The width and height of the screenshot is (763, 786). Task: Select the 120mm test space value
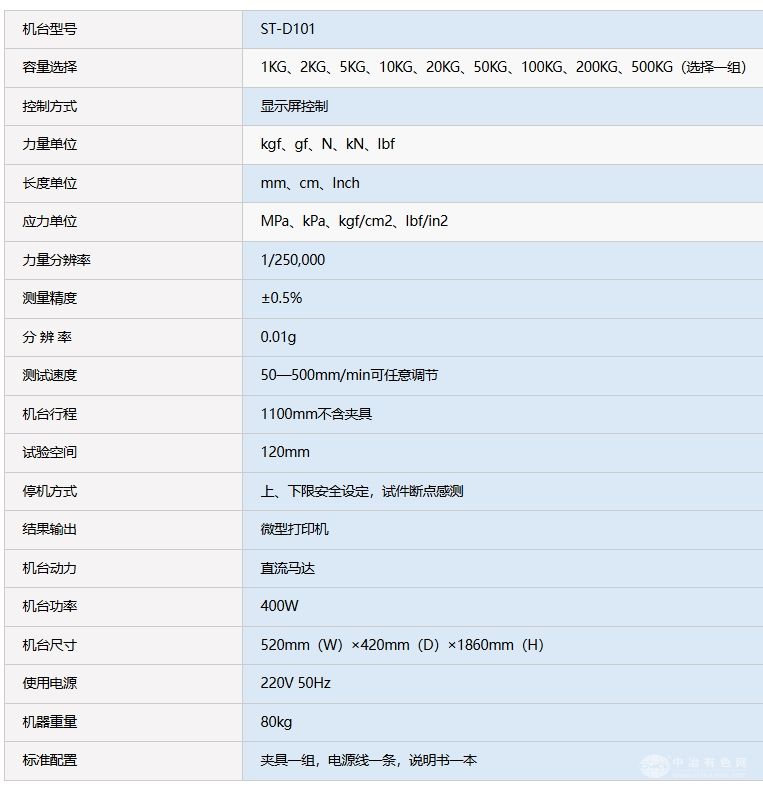tap(285, 452)
